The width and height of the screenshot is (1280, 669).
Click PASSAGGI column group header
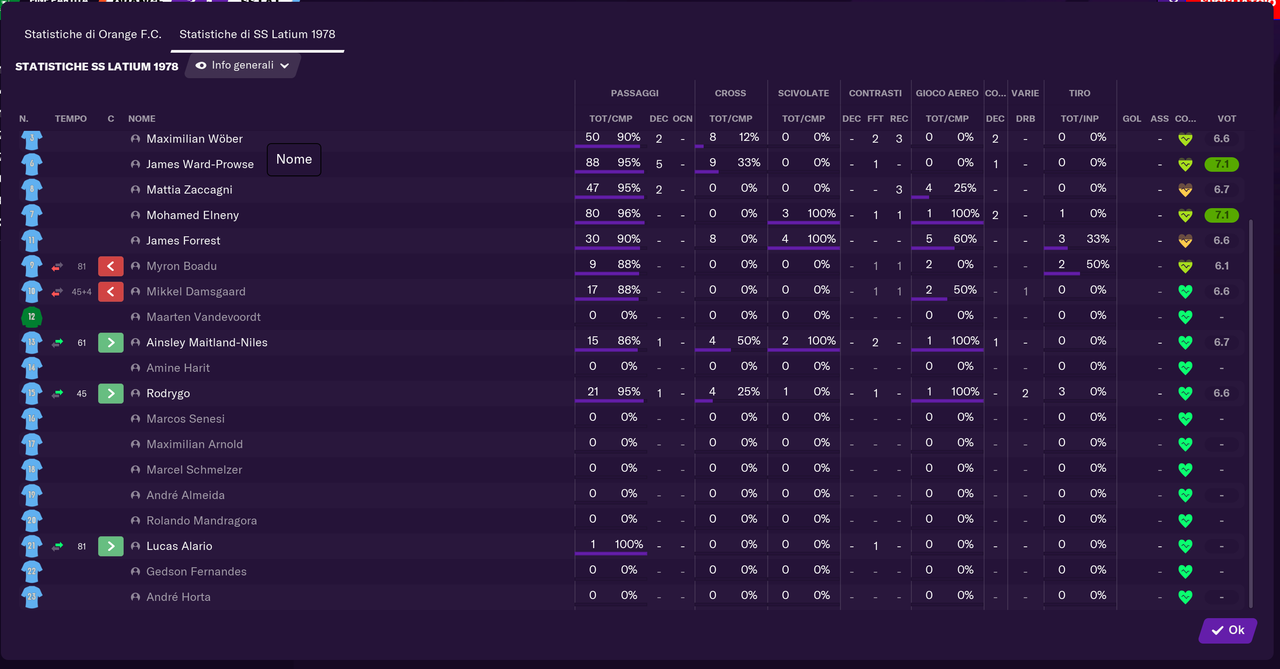point(634,93)
